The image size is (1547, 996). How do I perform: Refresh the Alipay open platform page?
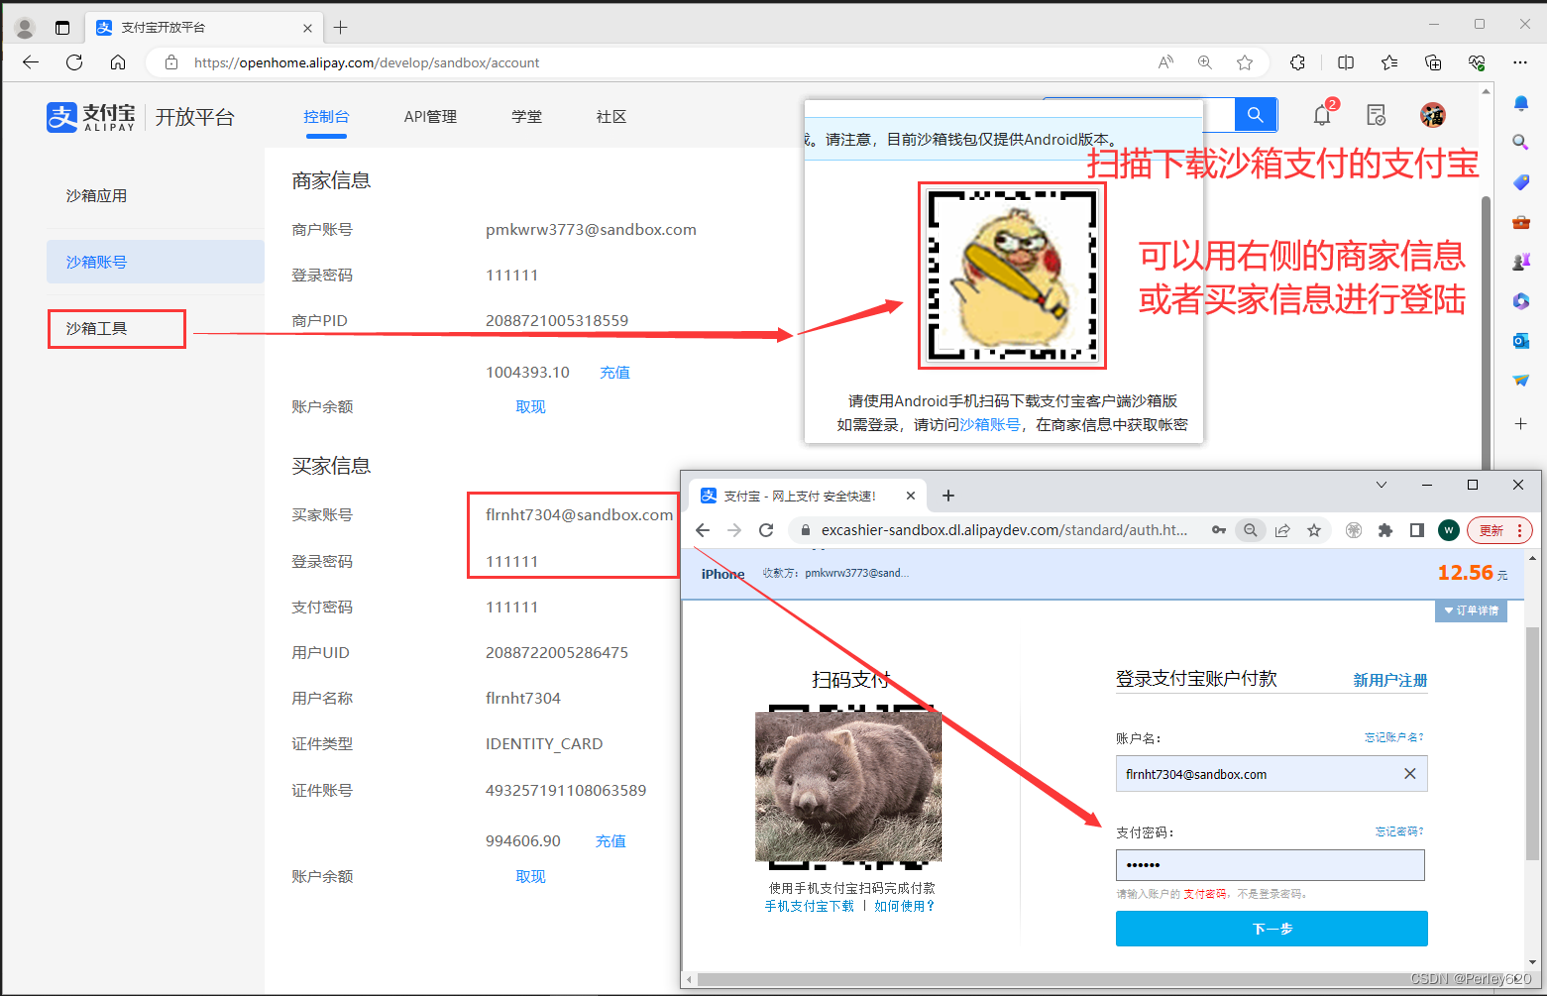click(74, 62)
